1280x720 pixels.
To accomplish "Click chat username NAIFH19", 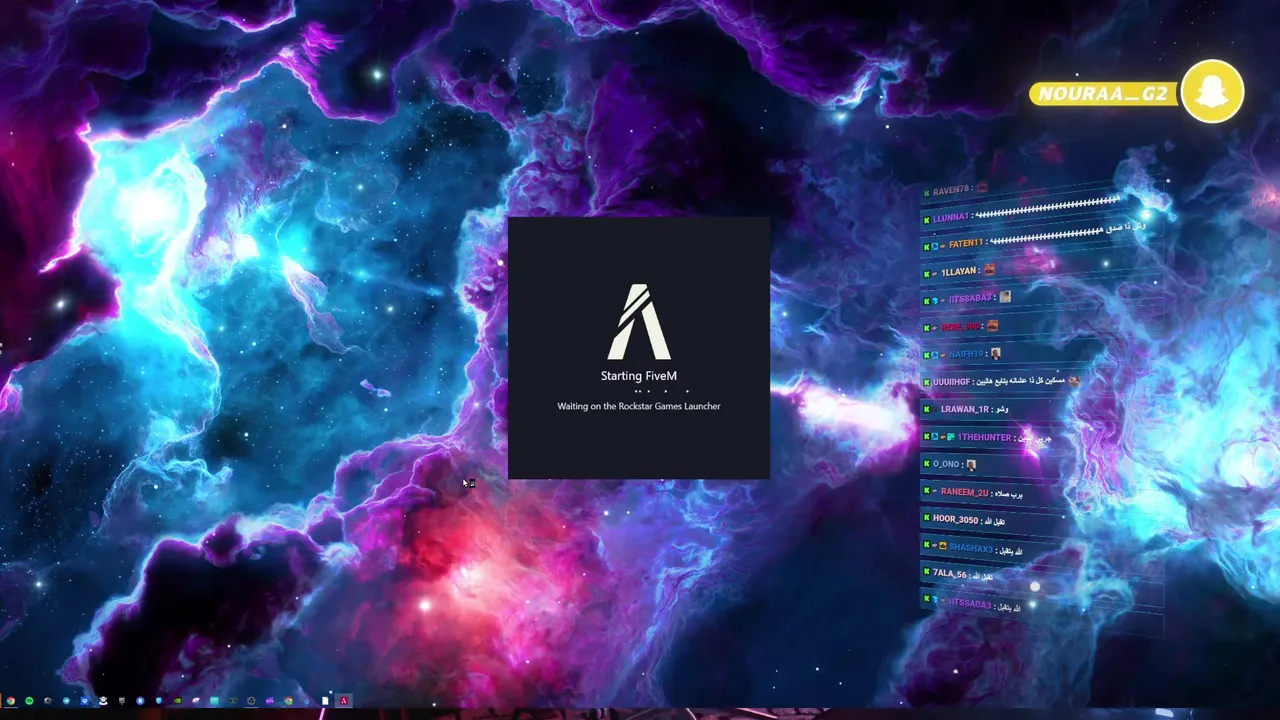I will coord(967,354).
